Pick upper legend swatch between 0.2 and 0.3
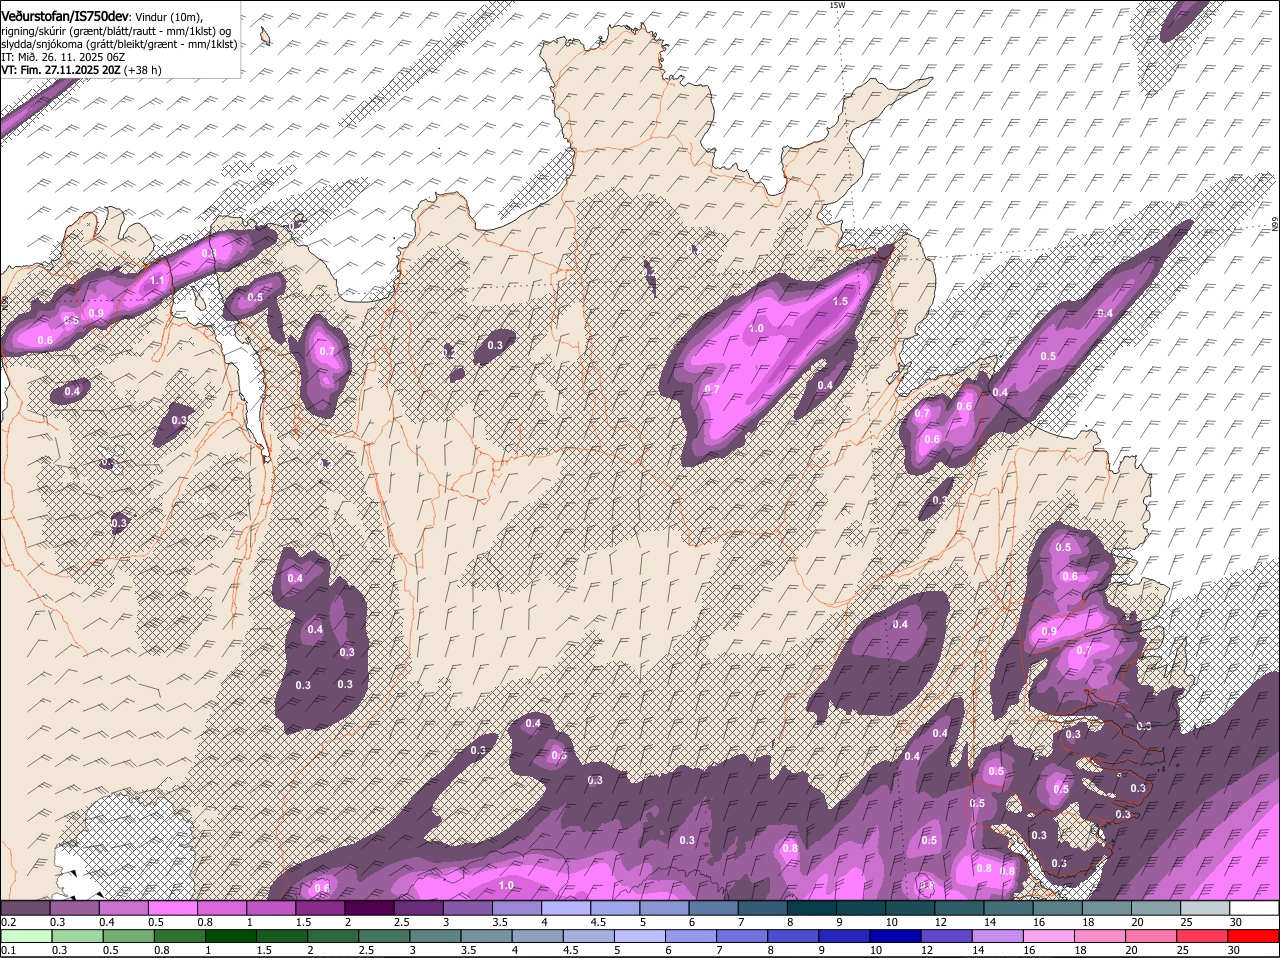Image resolution: width=1280 pixels, height=958 pixels. click(x=25, y=908)
